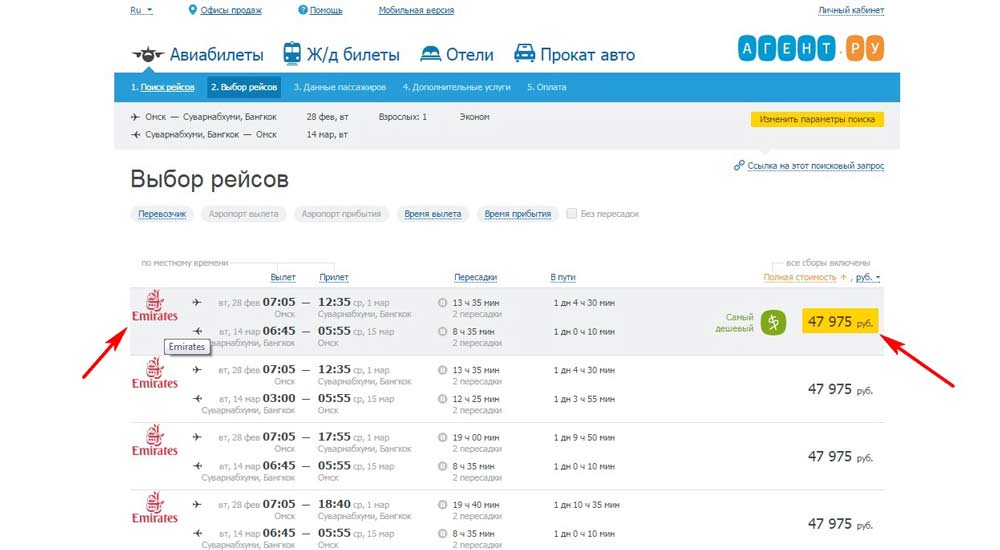Select step 5 Оплата

pyautogui.click(x=547, y=87)
